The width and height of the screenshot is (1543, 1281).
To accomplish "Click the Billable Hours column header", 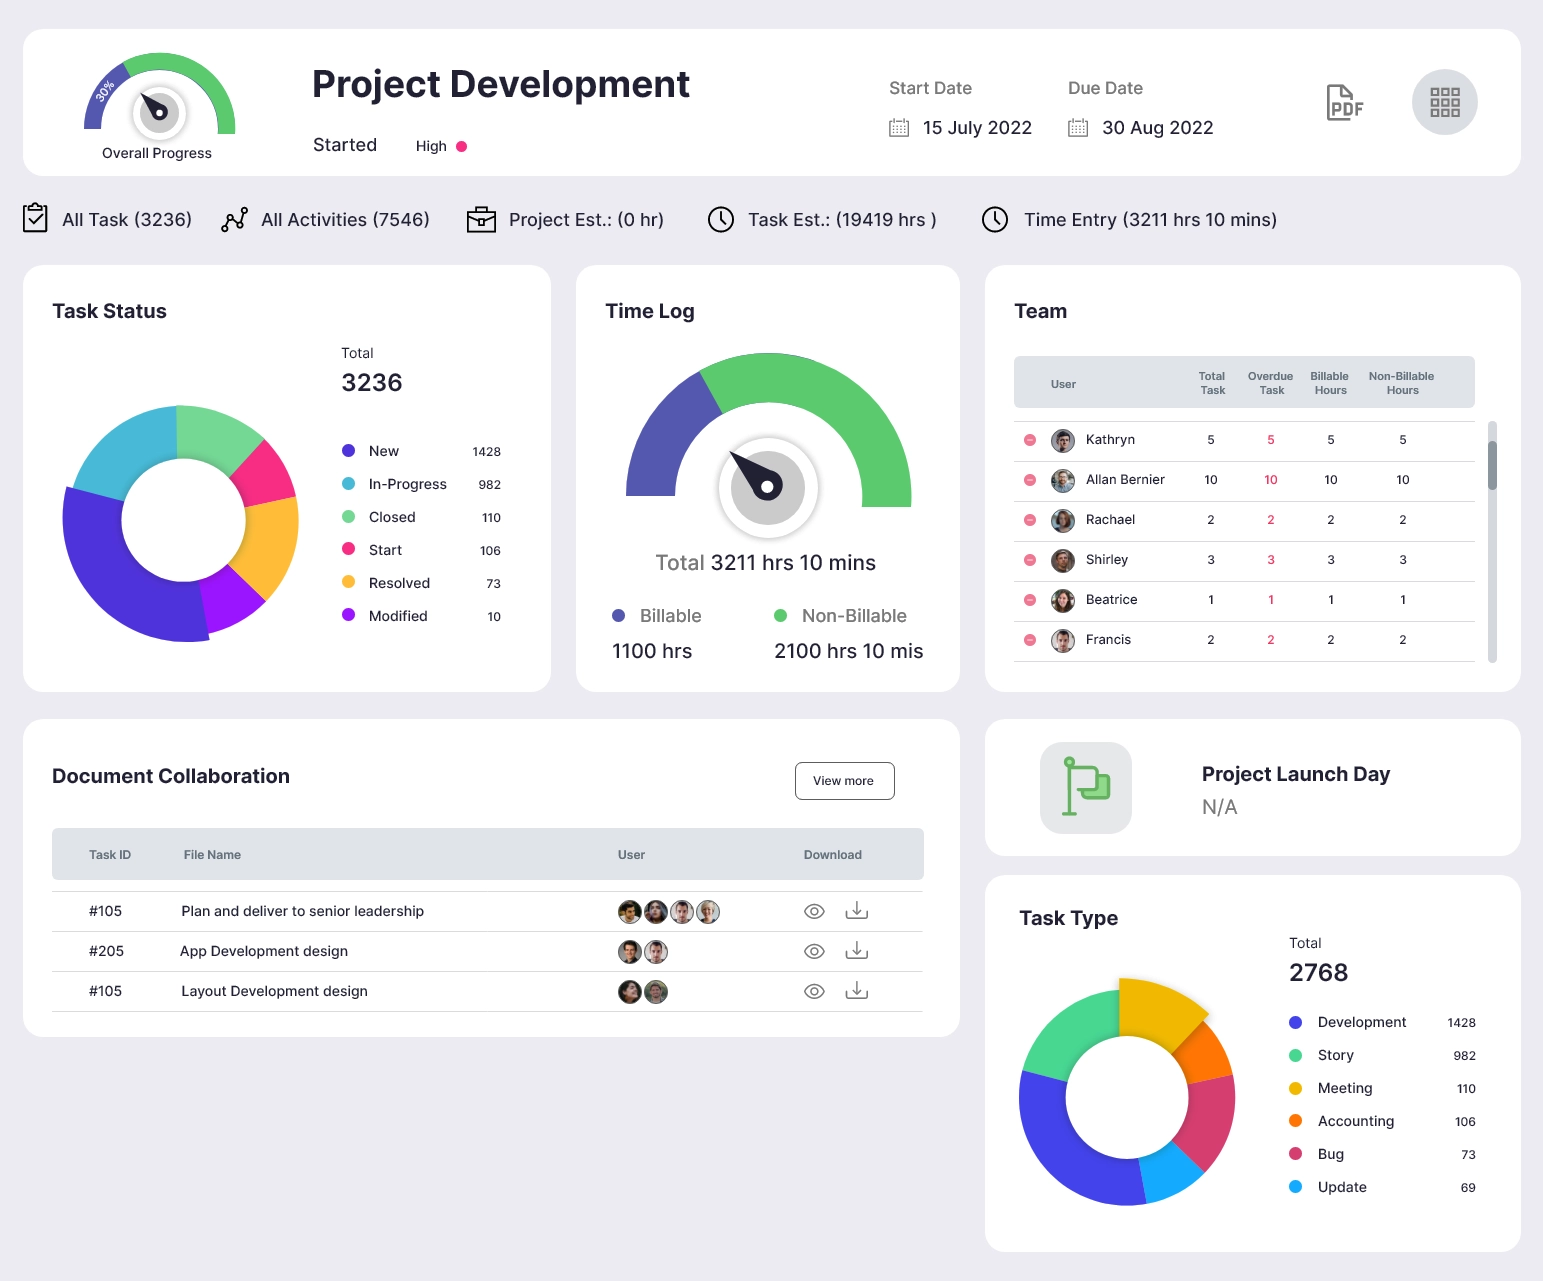I will click(1330, 383).
